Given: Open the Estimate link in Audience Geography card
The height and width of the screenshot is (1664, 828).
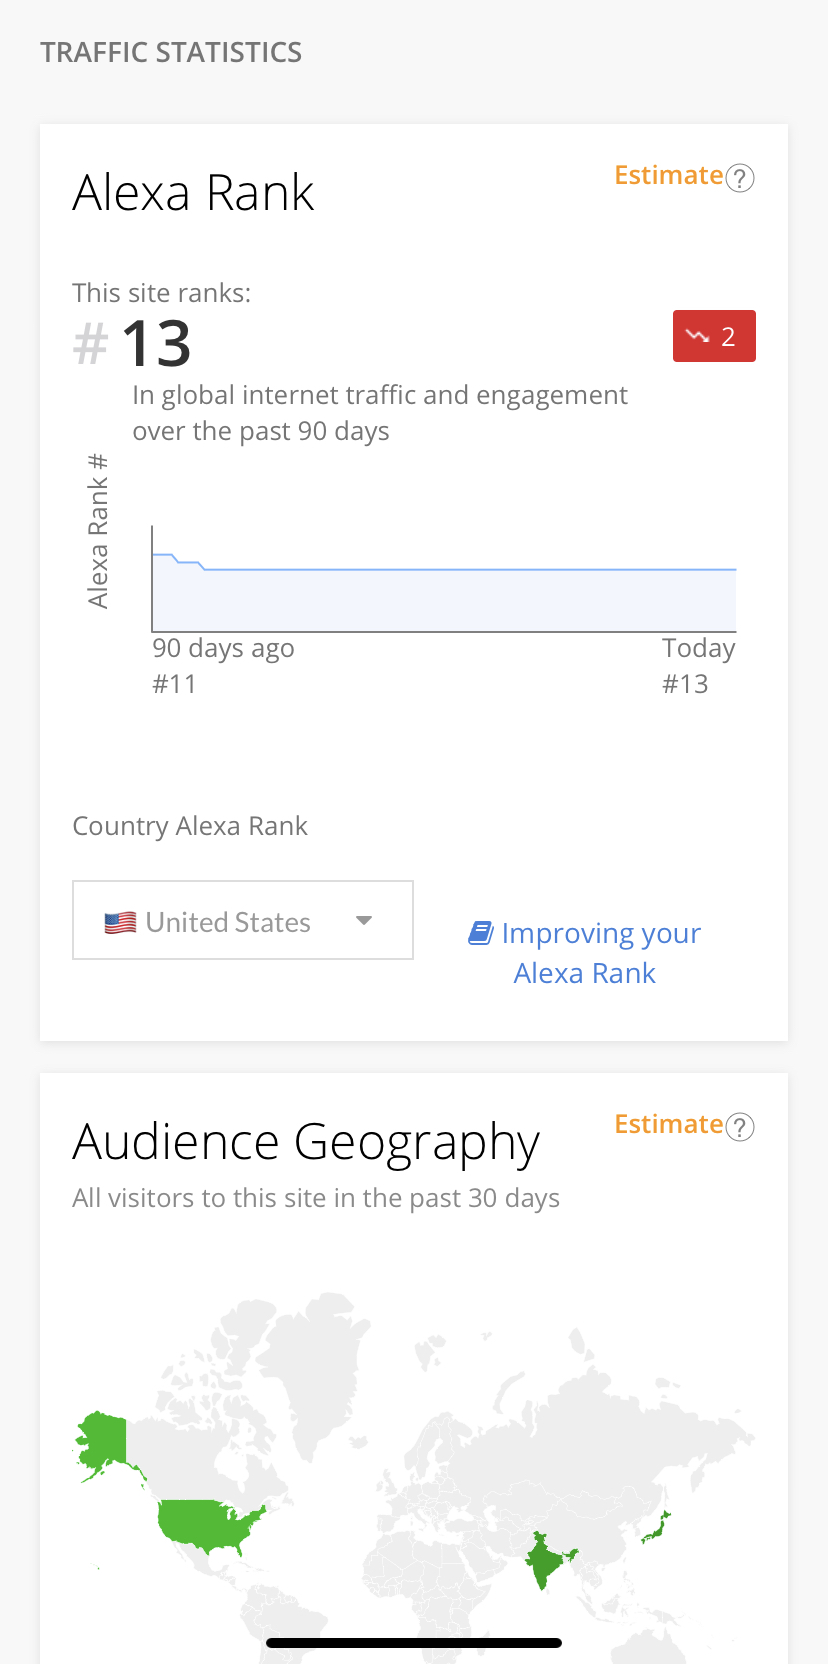Looking at the screenshot, I should point(668,1125).
